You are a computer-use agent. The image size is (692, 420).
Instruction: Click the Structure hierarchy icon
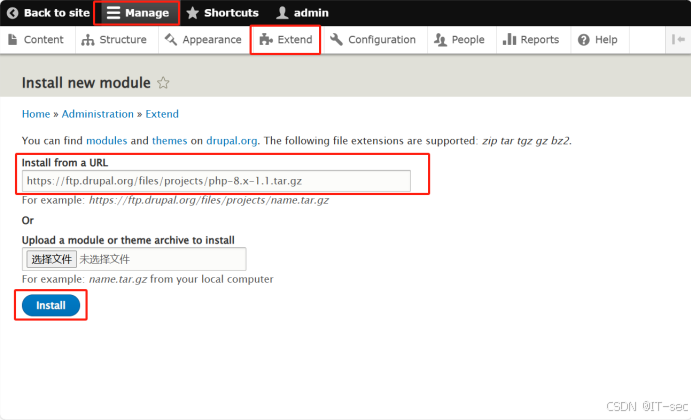(x=88, y=40)
